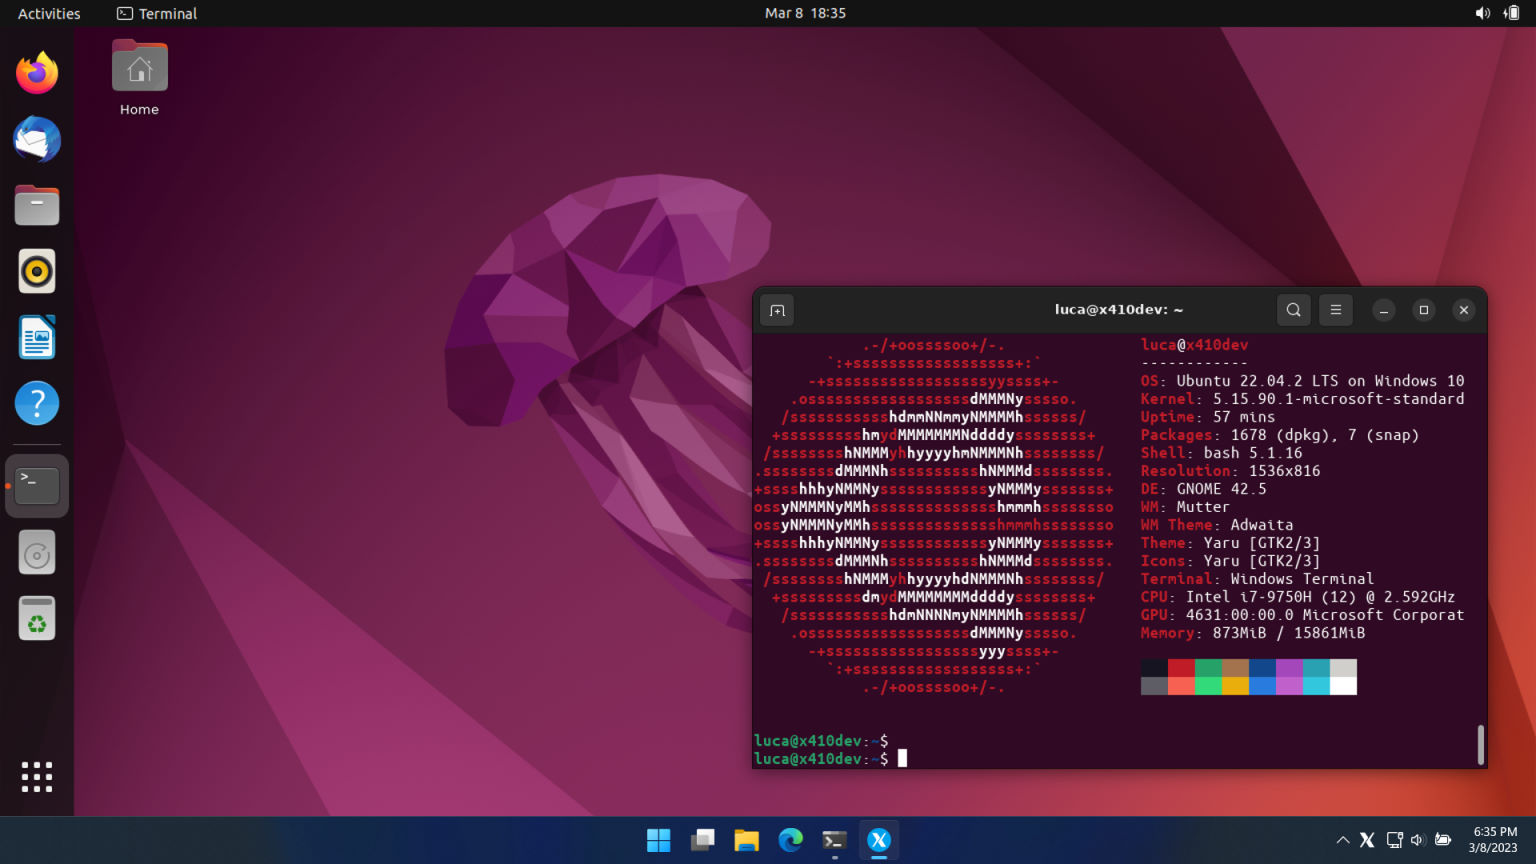Select the running Terminal icon in the dock
Image resolution: width=1536 pixels, height=864 pixels.
(x=36, y=485)
